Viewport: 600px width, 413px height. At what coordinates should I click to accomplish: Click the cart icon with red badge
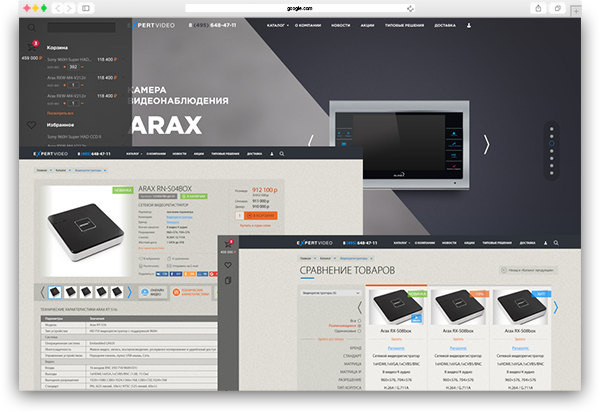31,48
